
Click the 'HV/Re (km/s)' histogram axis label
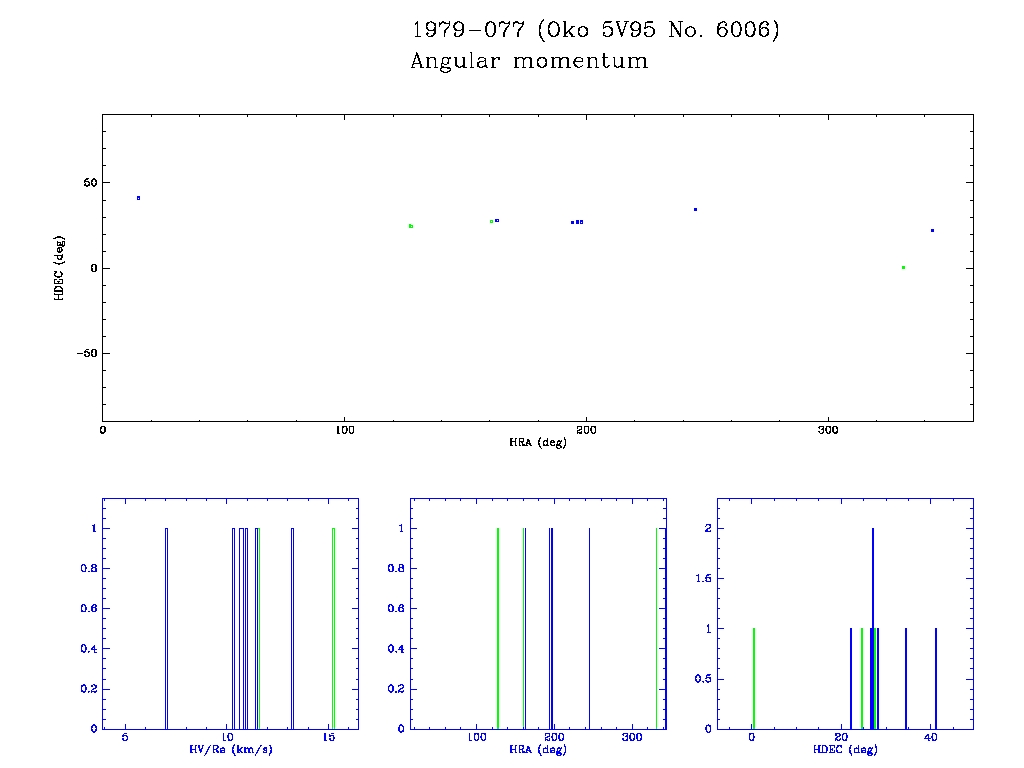(230, 749)
